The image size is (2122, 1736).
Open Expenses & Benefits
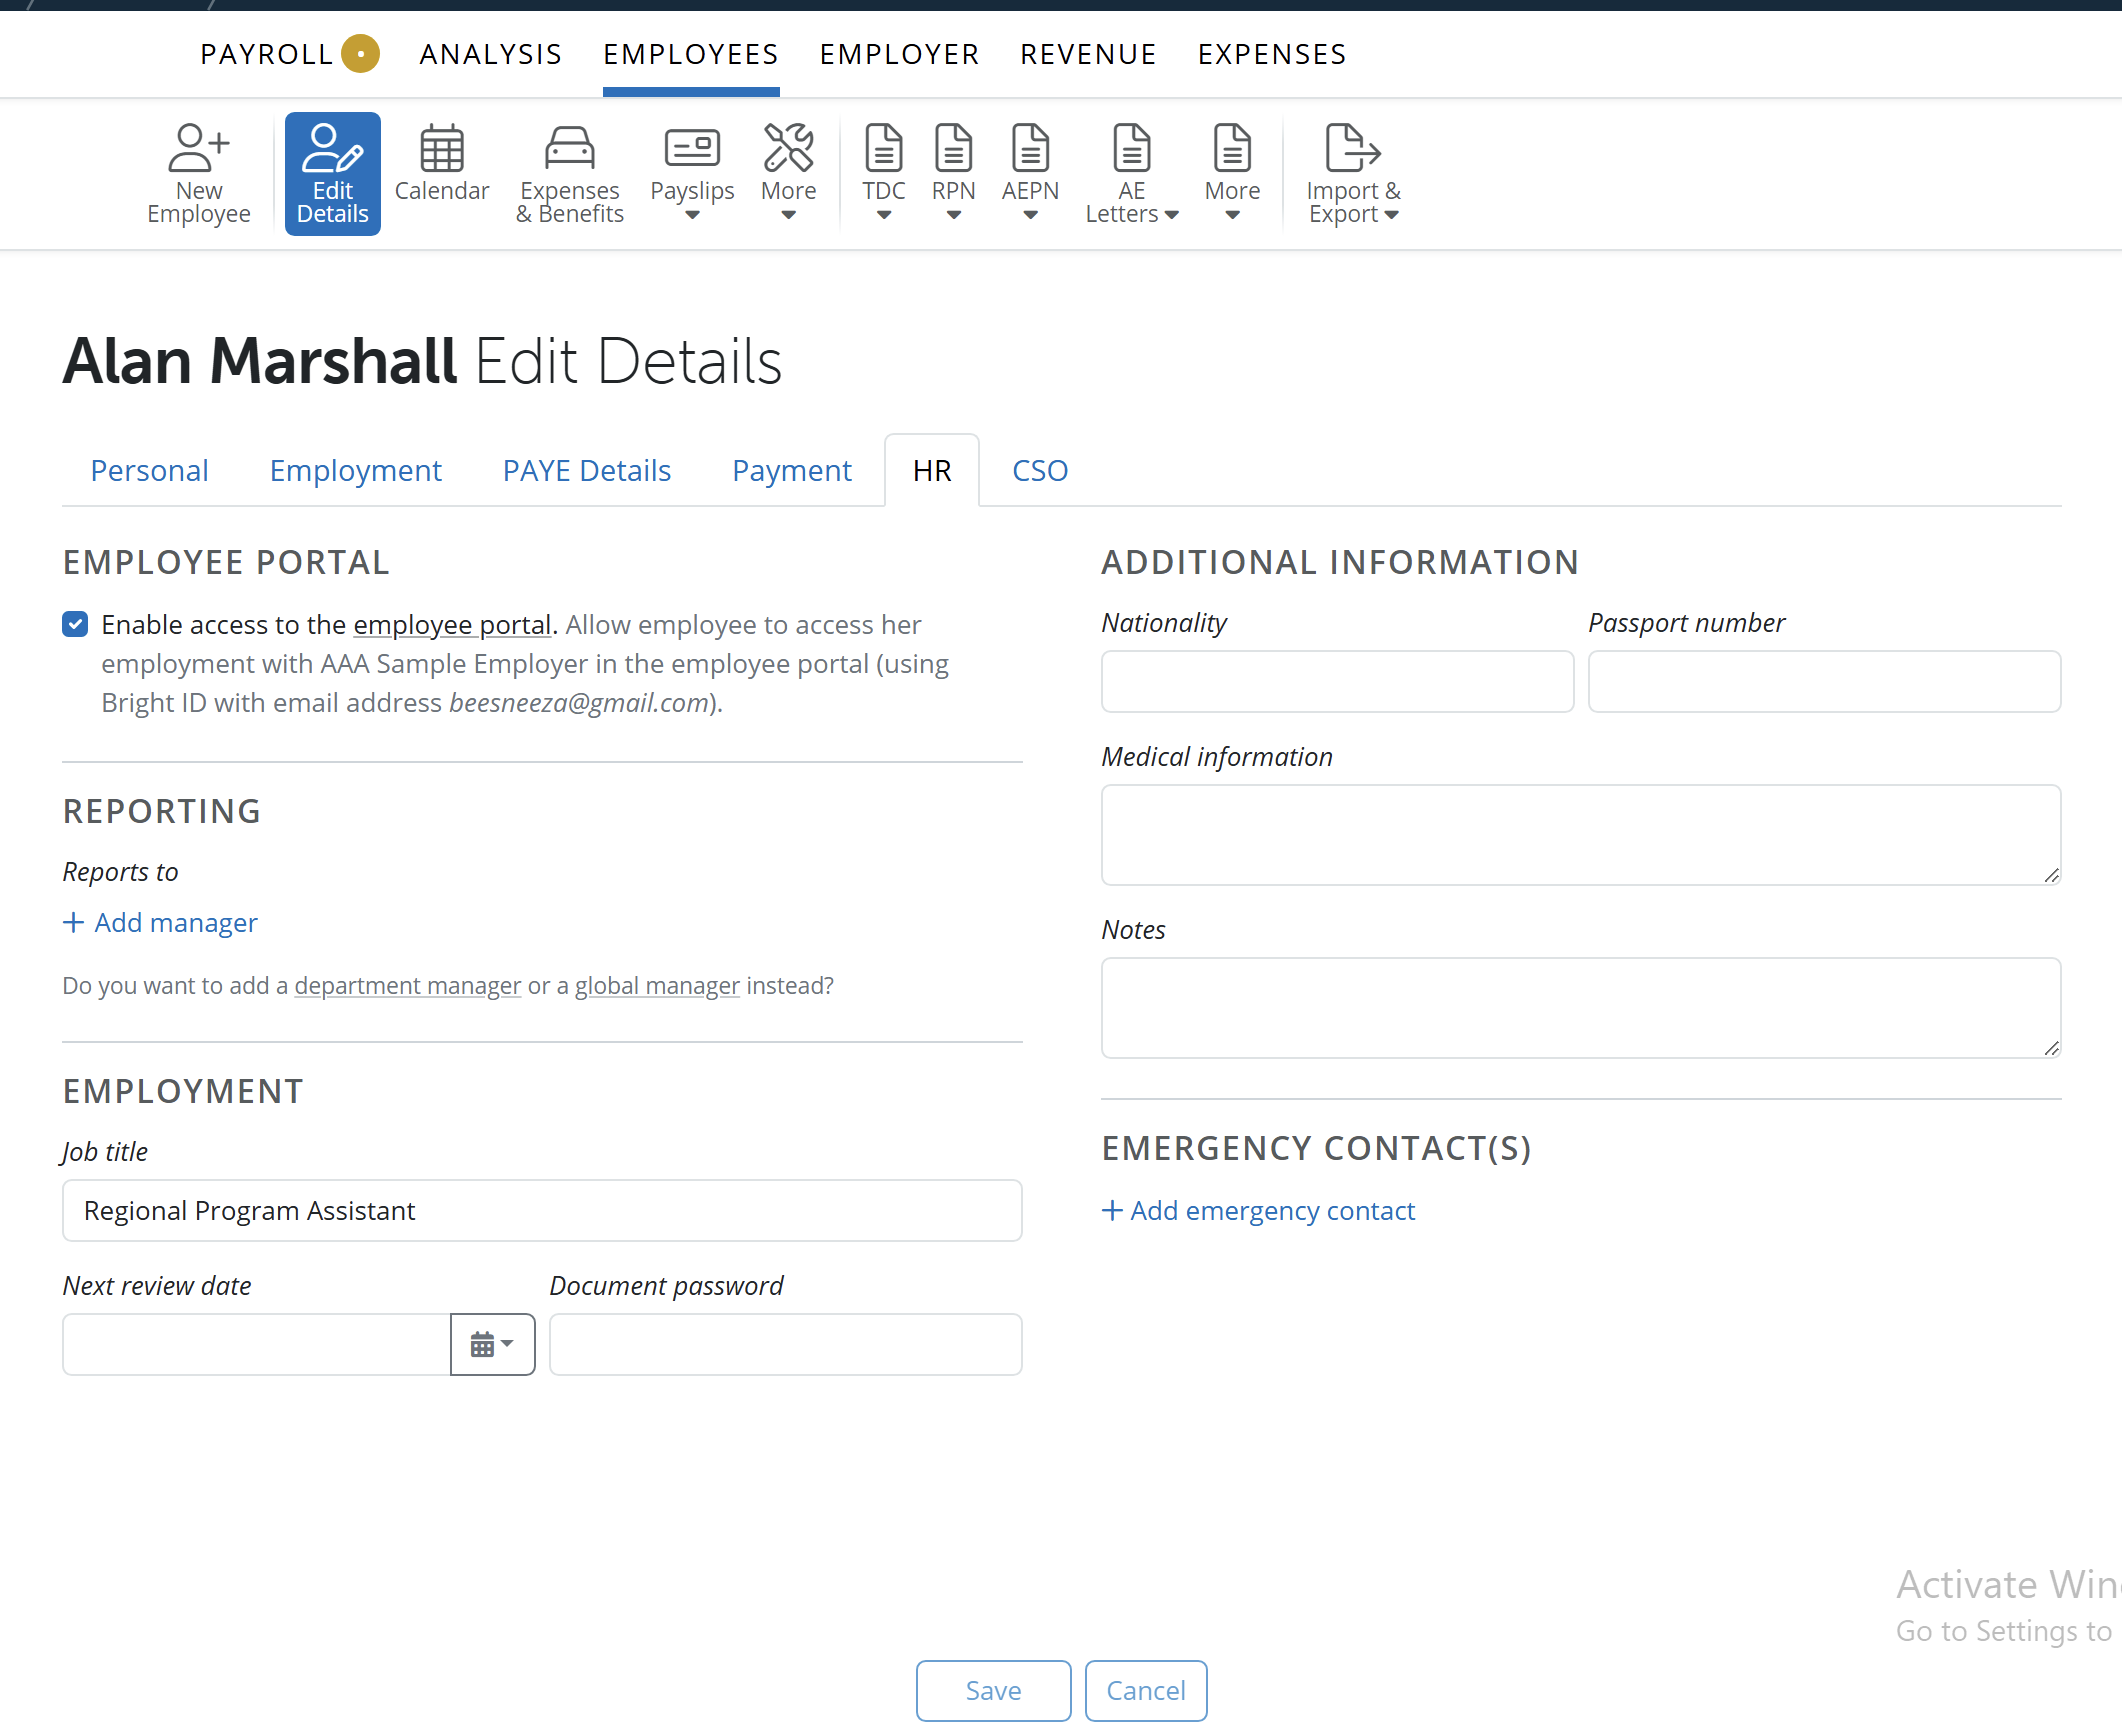(569, 174)
